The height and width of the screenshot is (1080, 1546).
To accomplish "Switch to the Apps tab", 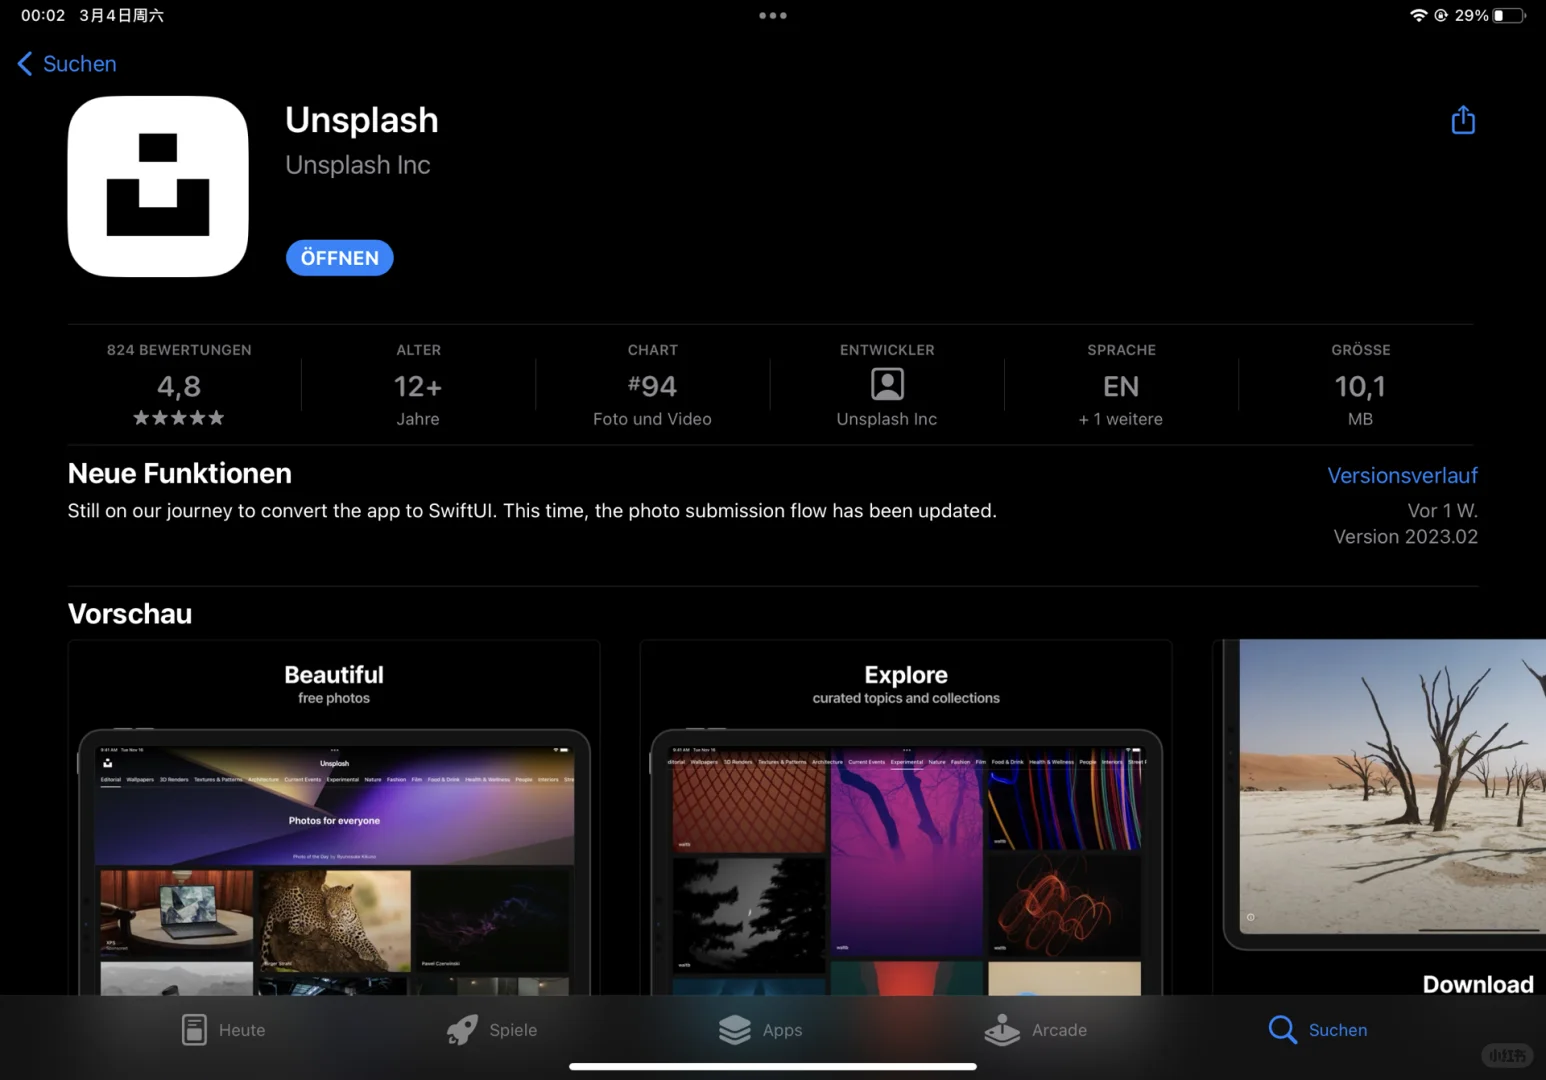I will [760, 1030].
